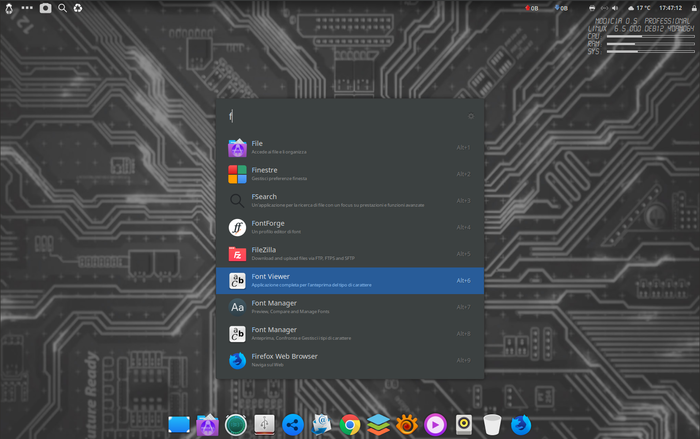Click the penguin menu icon in the top-left corner
The height and width of the screenshot is (439, 700).
[9, 8]
